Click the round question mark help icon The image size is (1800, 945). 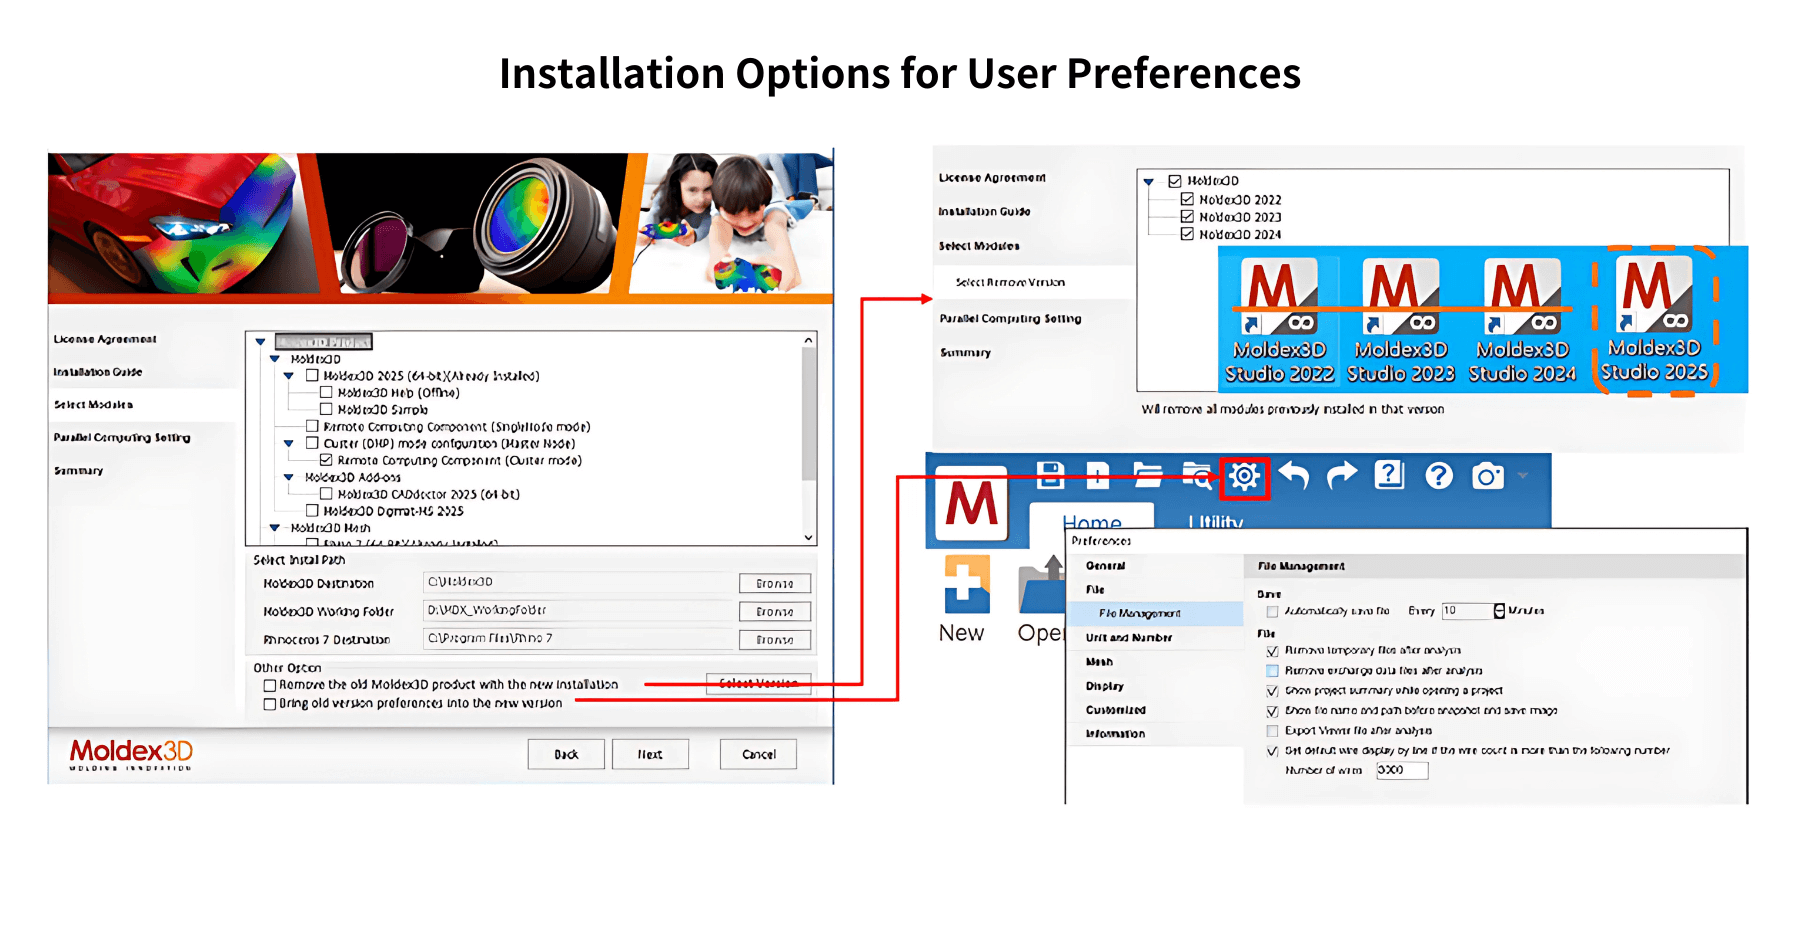(1438, 476)
